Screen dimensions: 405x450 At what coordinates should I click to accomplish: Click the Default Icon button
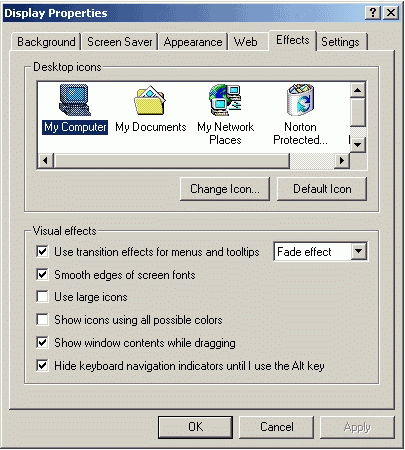pyautogui.click(x=322, y=189)
